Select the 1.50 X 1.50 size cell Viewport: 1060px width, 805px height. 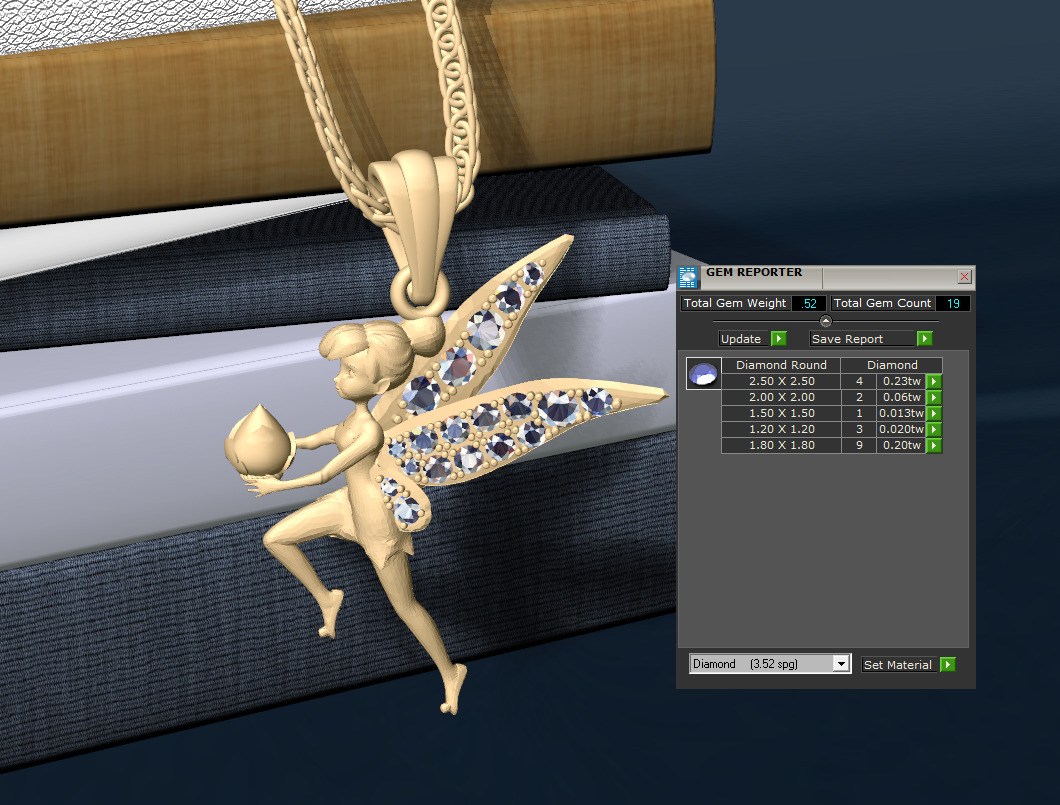tap(781, 413)
